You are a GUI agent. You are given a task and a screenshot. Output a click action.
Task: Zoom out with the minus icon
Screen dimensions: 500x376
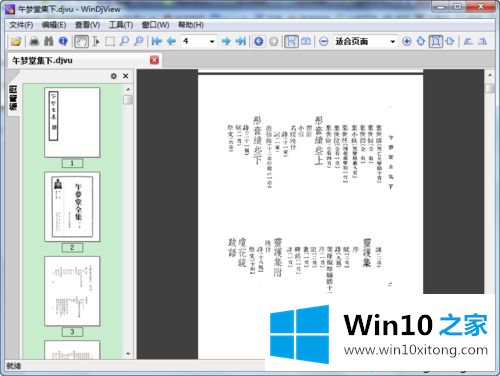(x=323, y=41)
